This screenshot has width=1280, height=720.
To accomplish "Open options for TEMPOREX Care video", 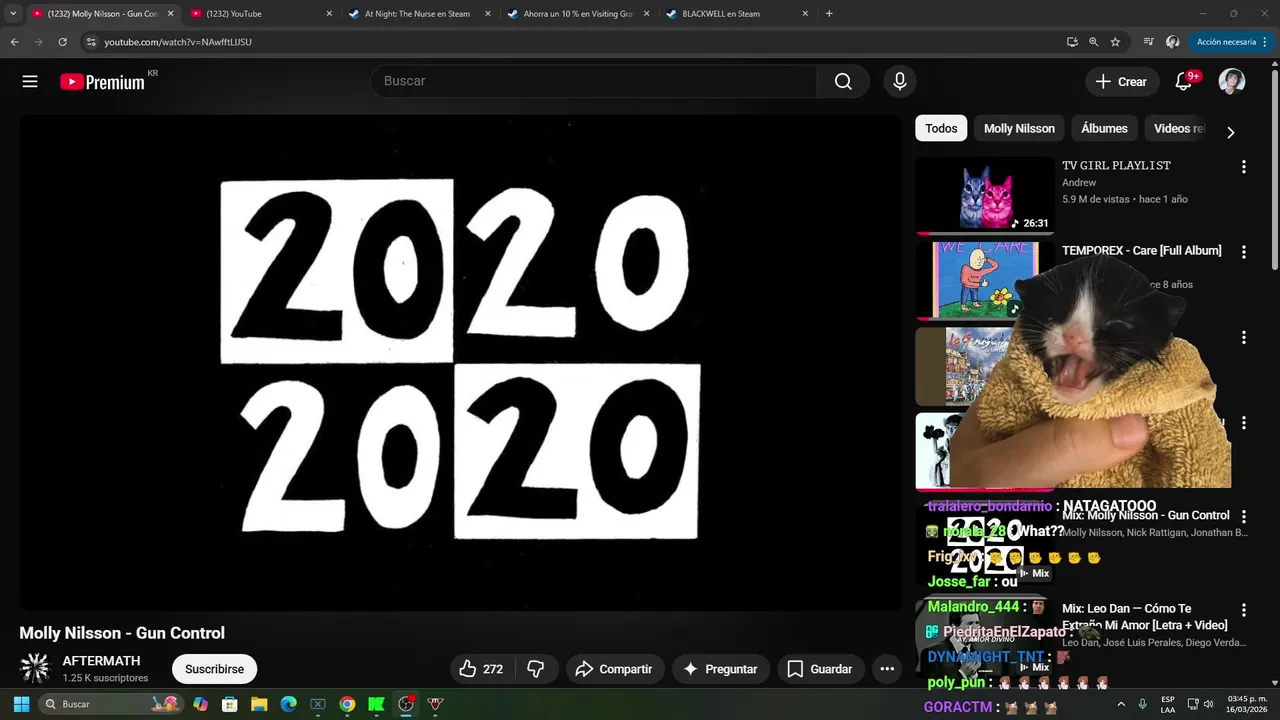I will 1244,252.
